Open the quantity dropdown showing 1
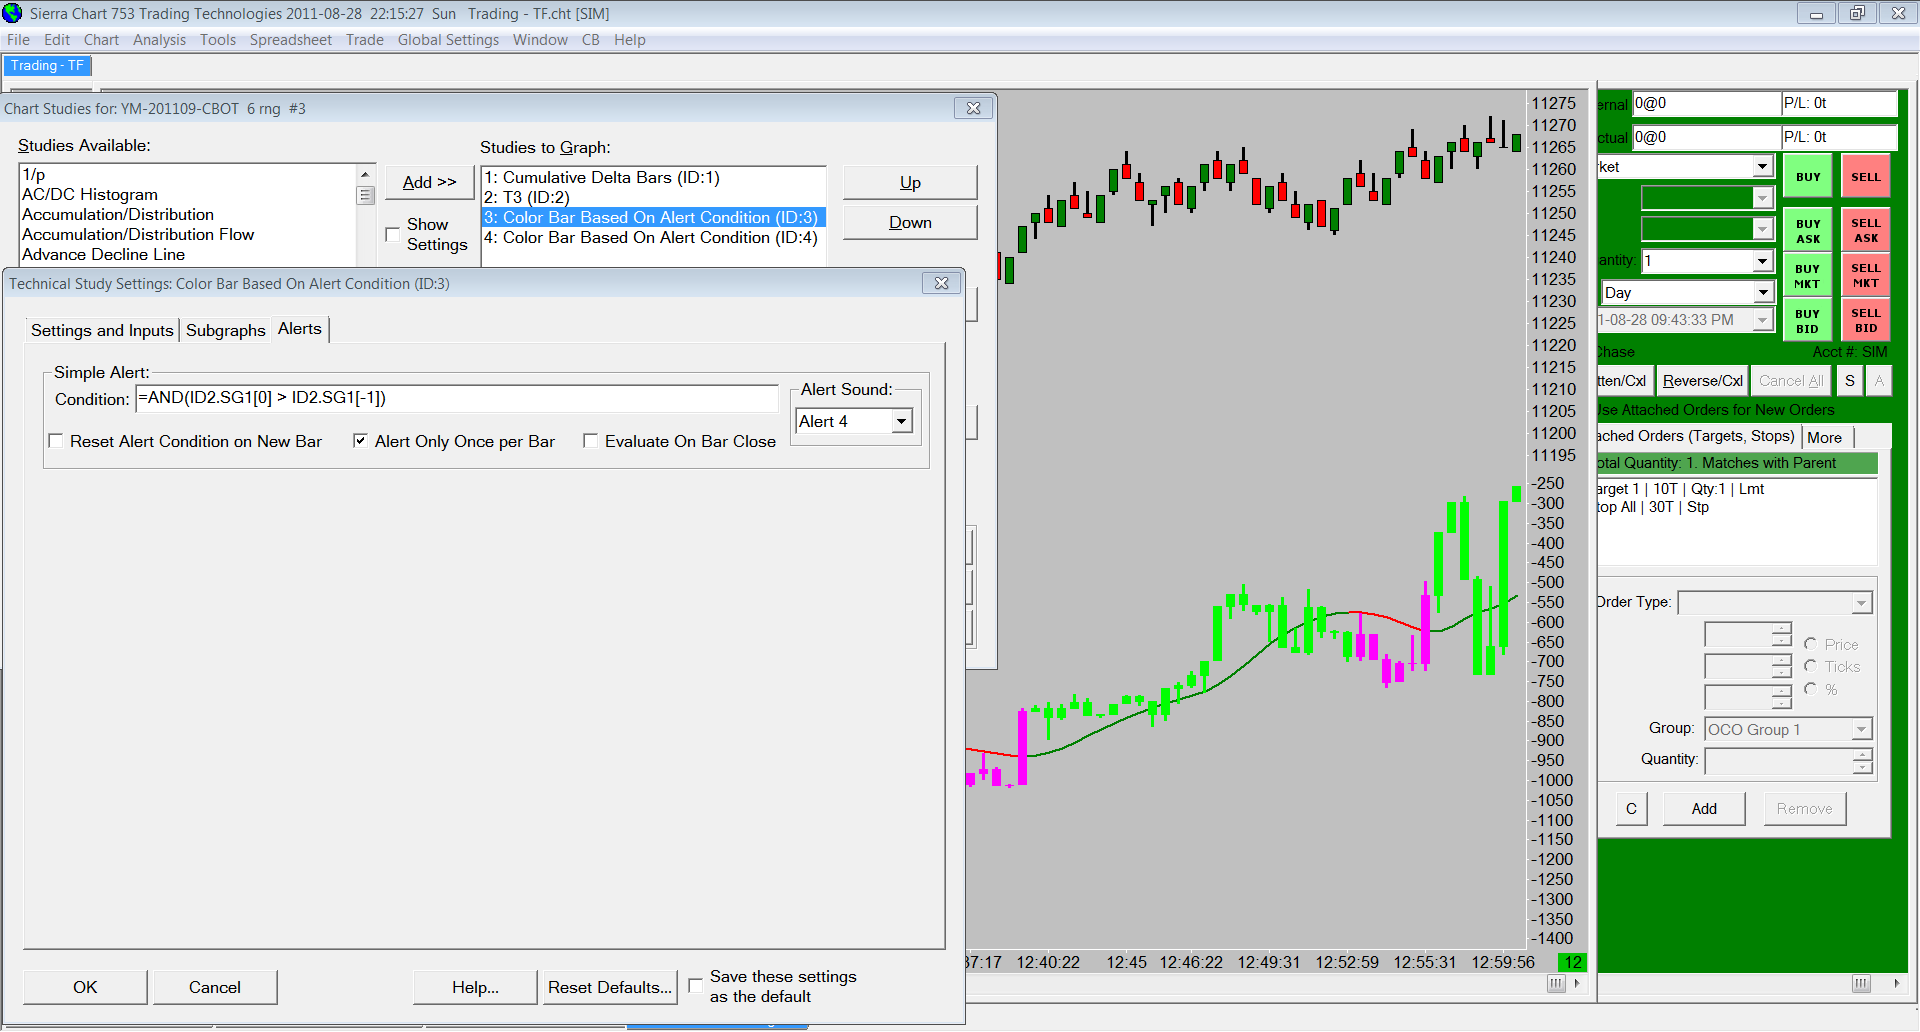1920x1032 pixels. tap(1762, 261)
